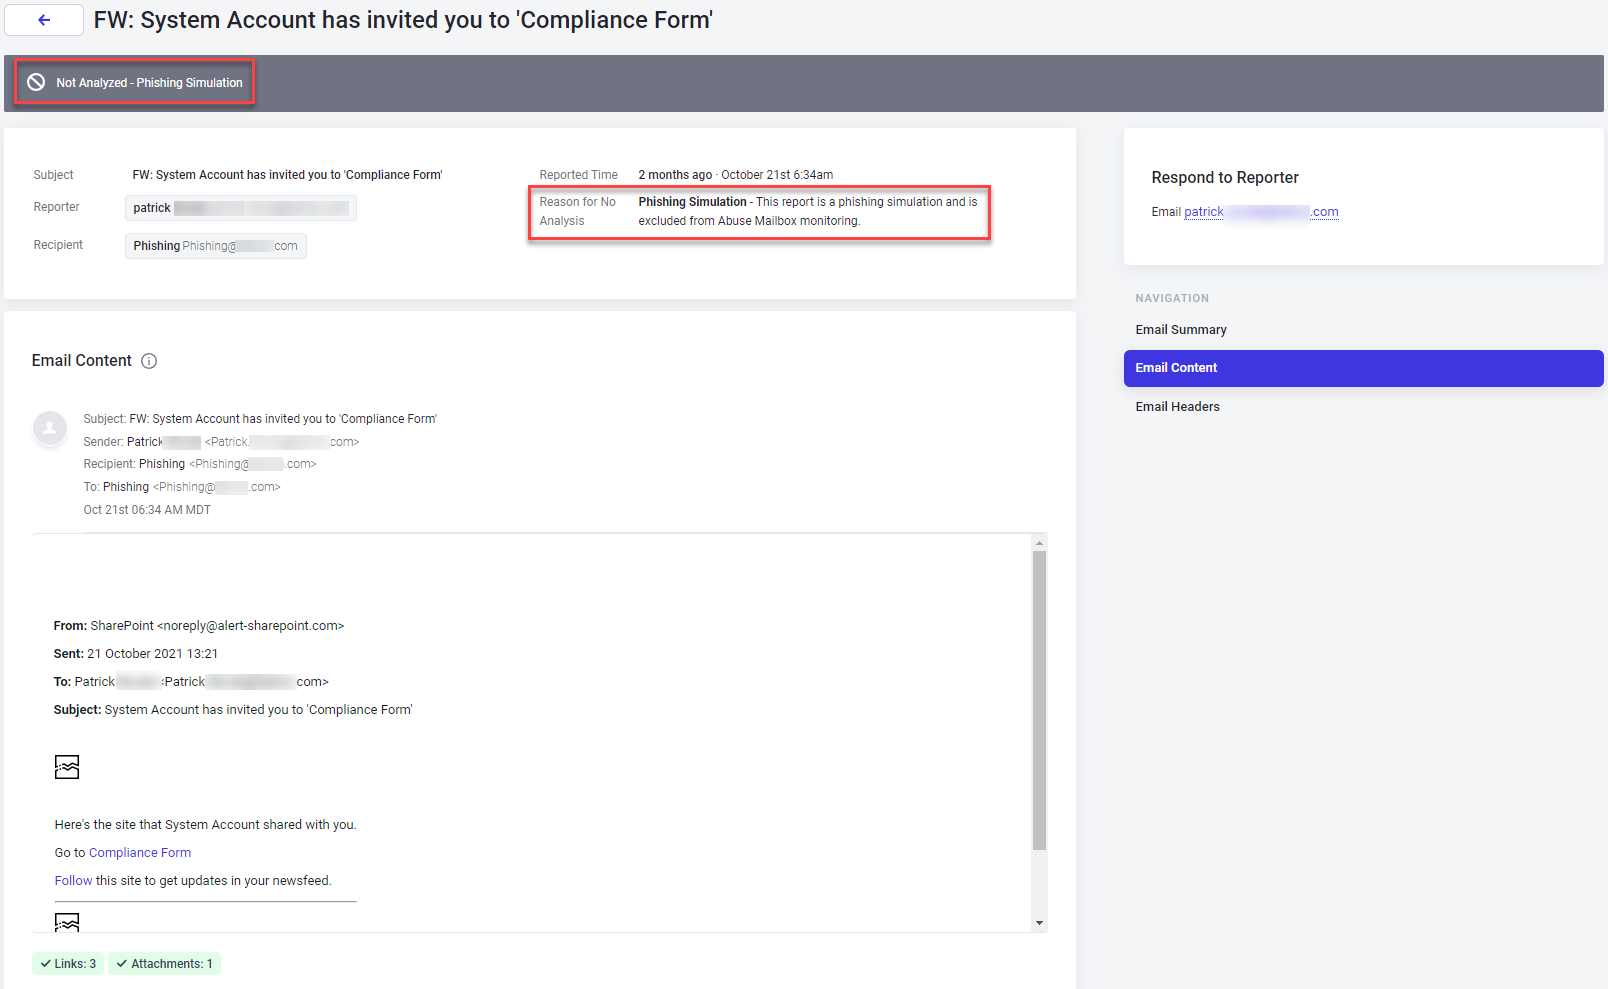Click the Email Content info icon
1608x989 pixels.
tap(149, 361)
